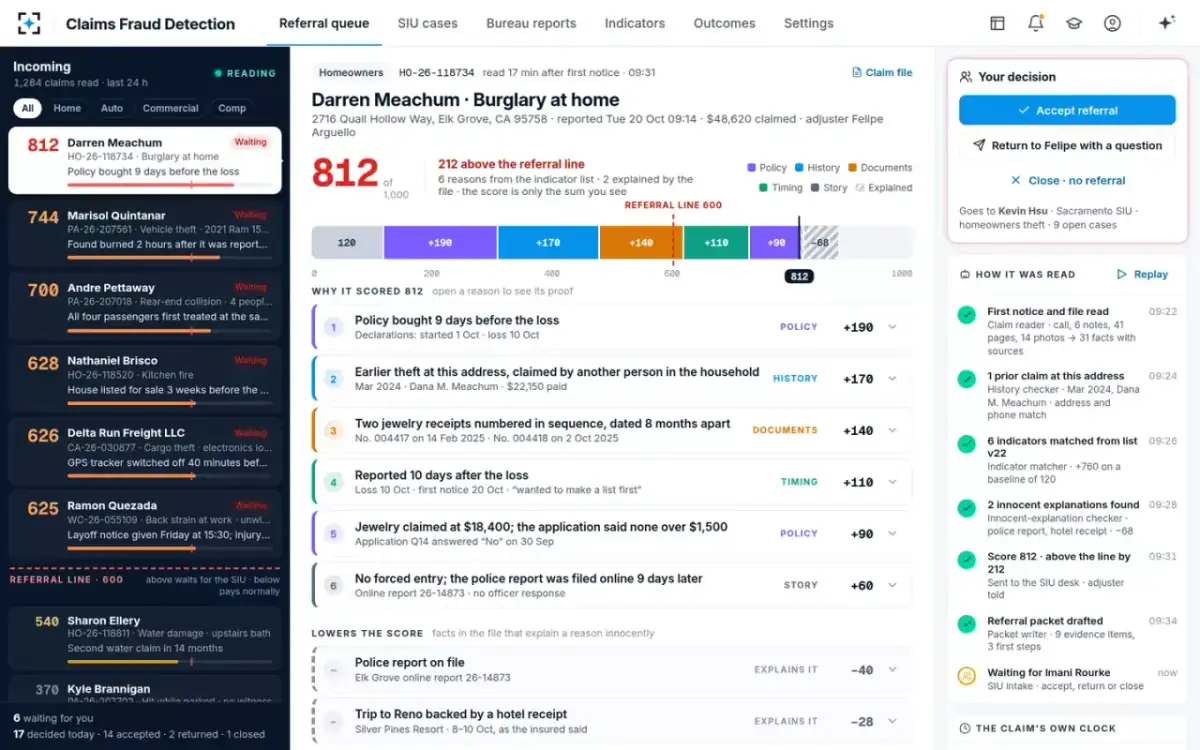Click the purple +190 score bar segment
This screenshot has height=750, width=1200.
tap(440, 243)
